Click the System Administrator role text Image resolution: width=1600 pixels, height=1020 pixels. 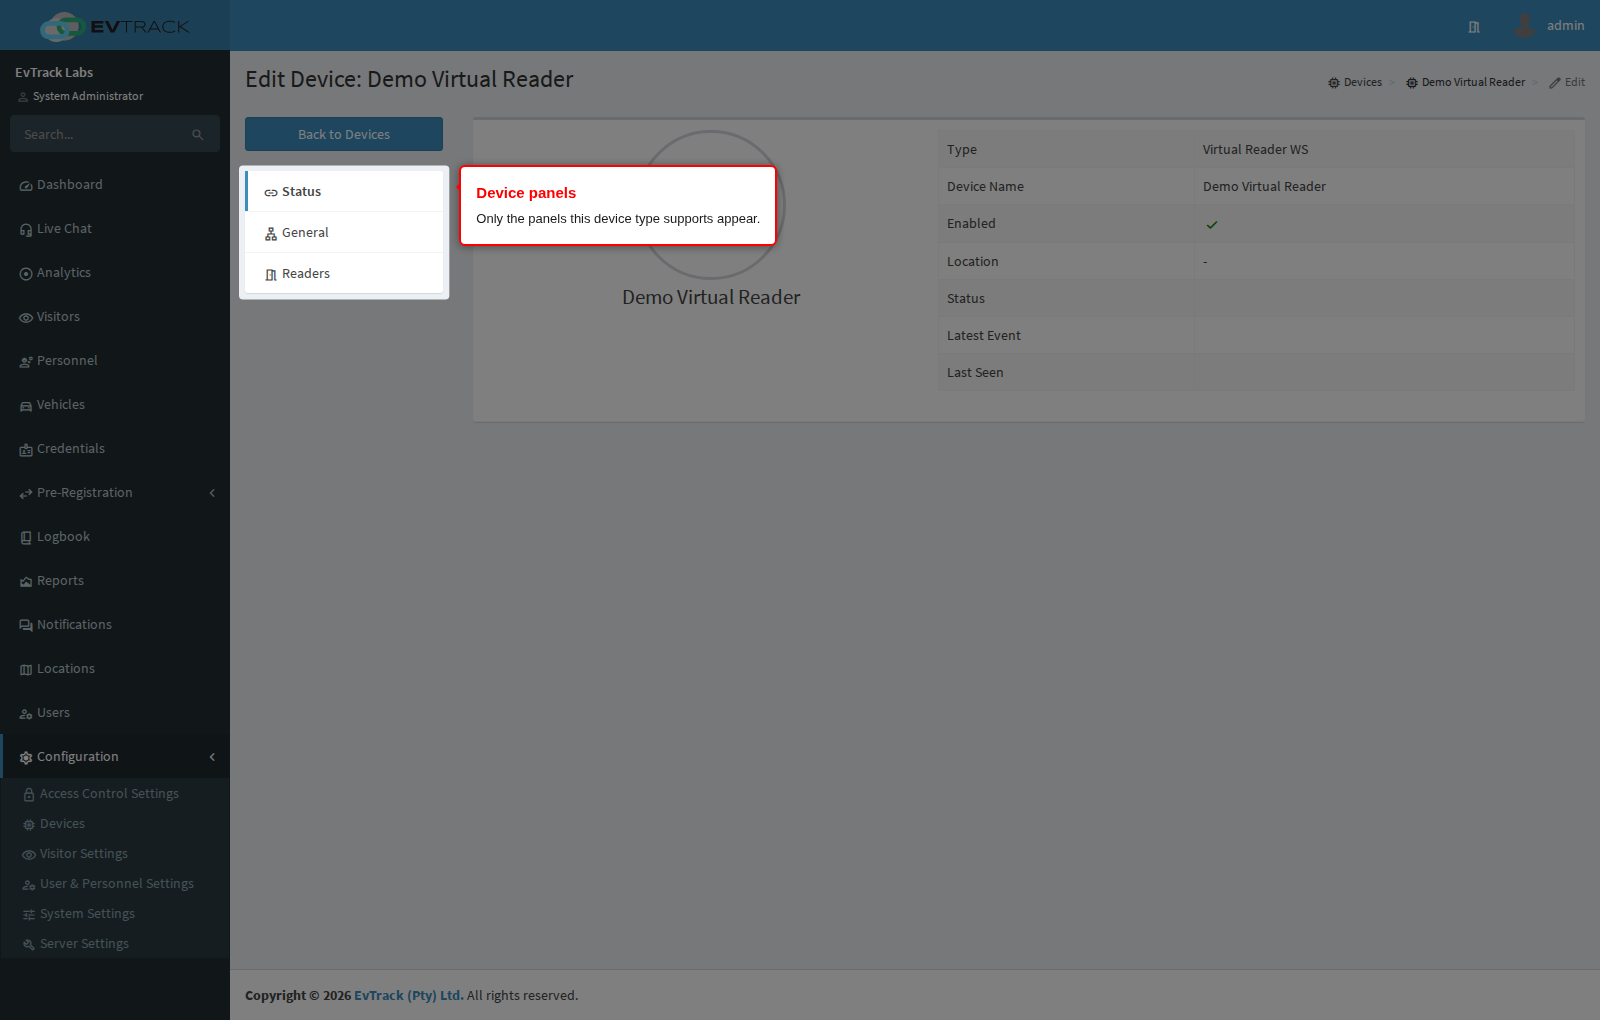click(x=88, y=96)
